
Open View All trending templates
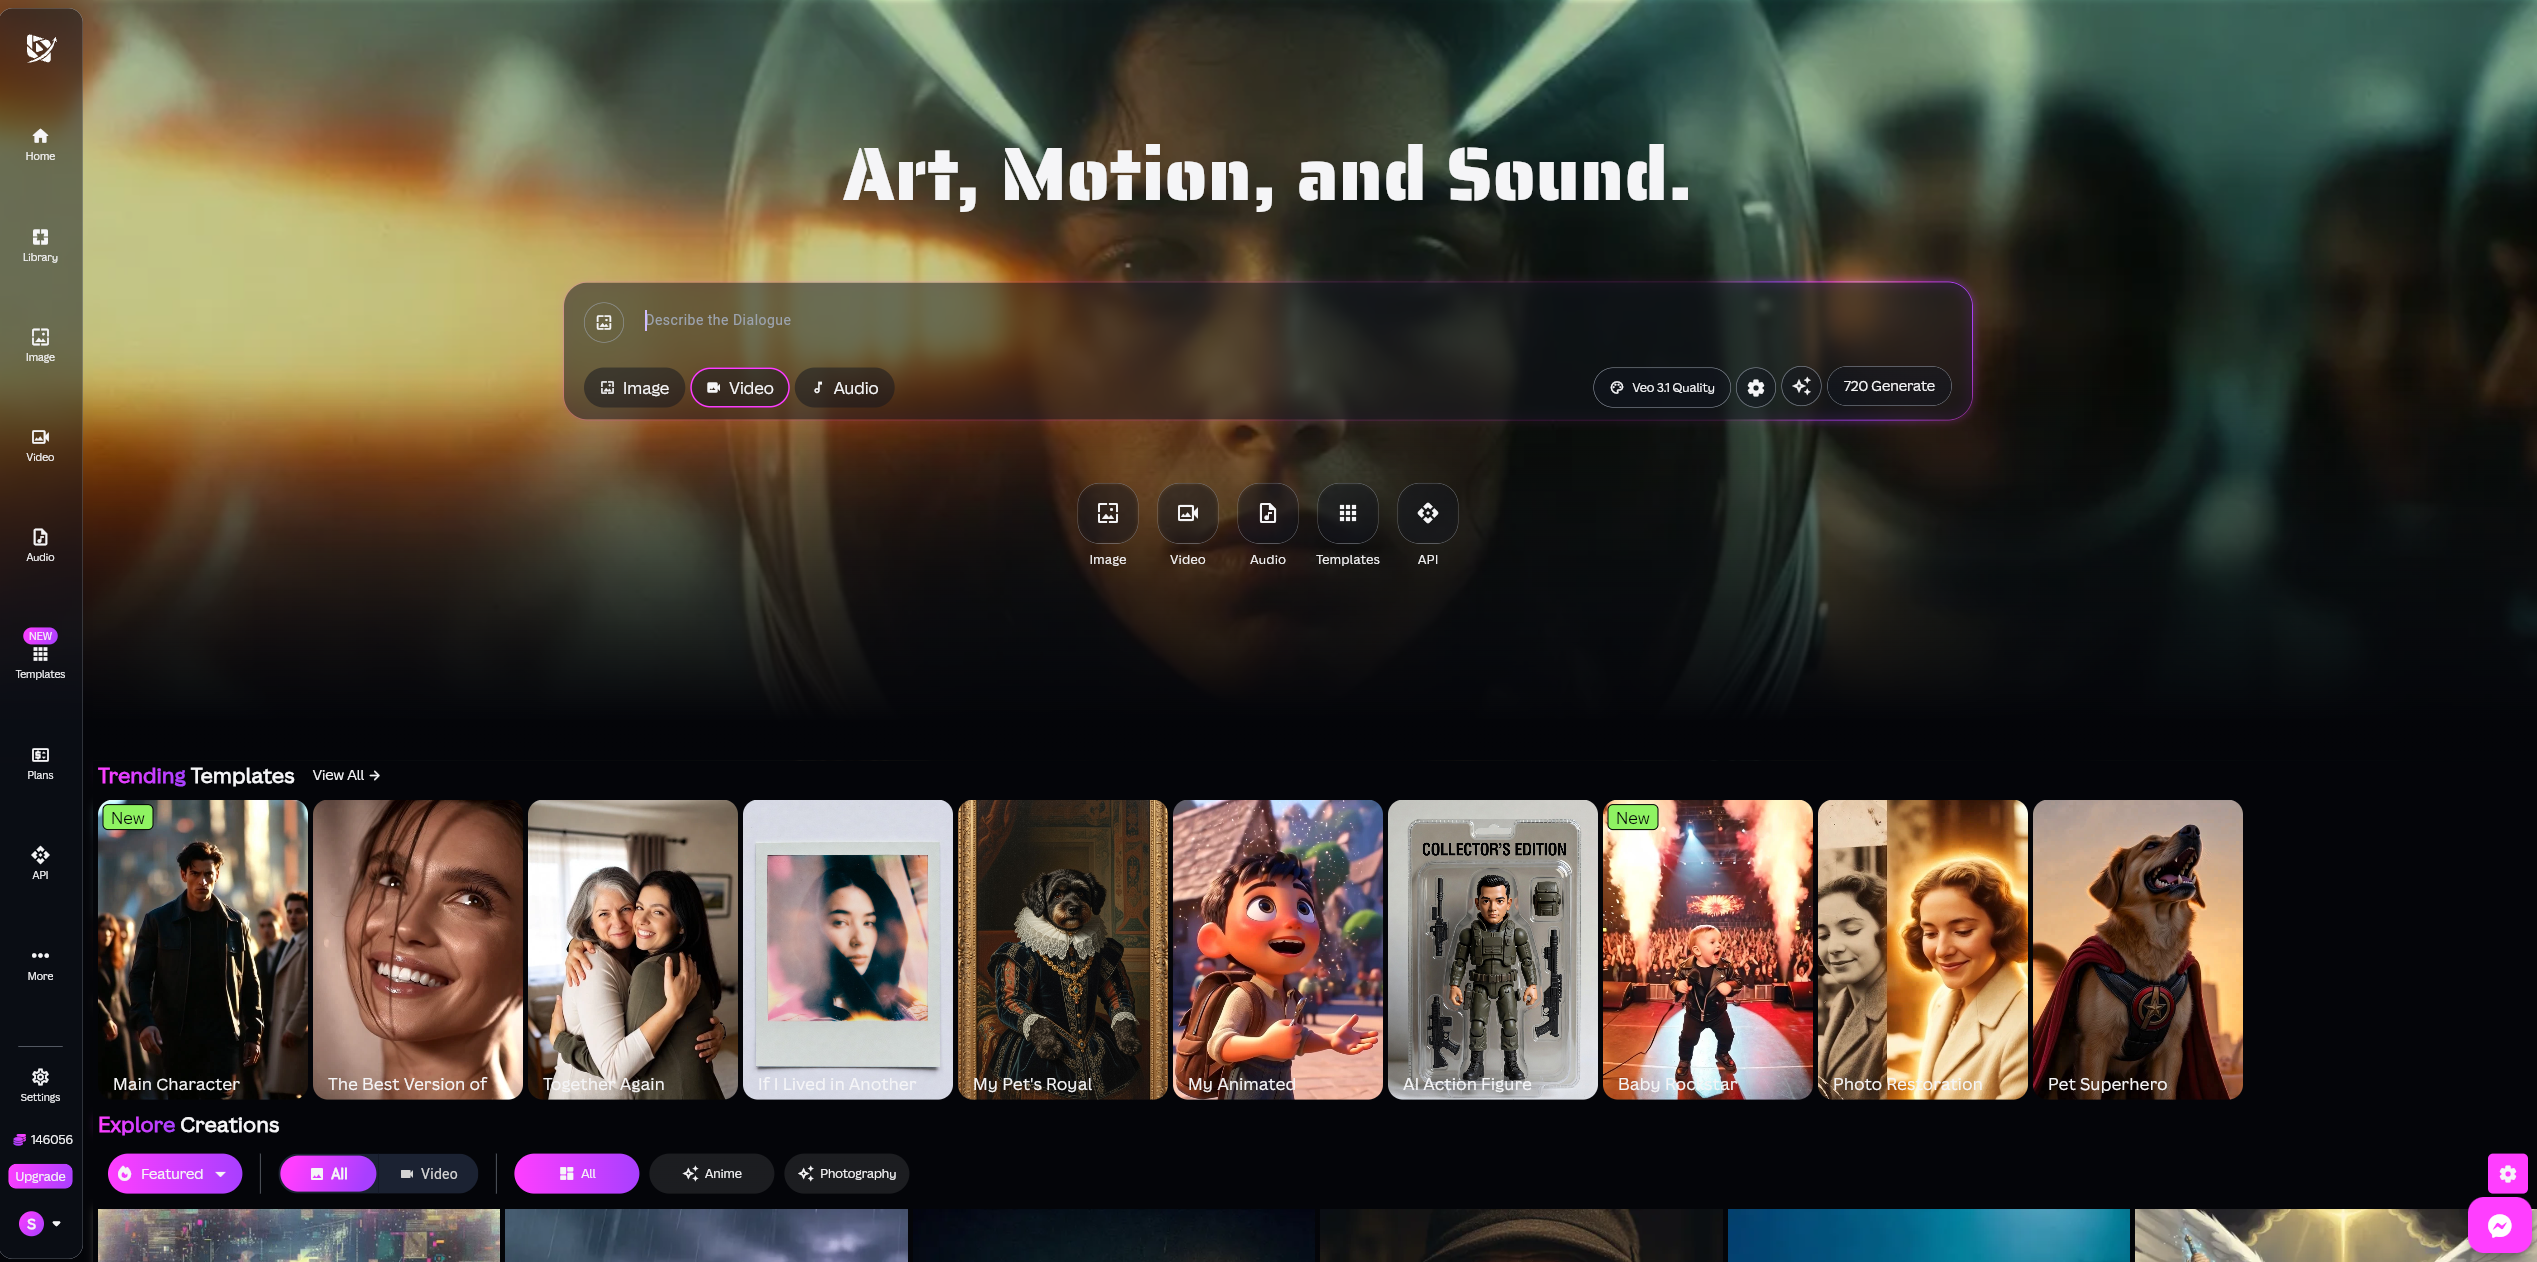(x=345, y=775)
